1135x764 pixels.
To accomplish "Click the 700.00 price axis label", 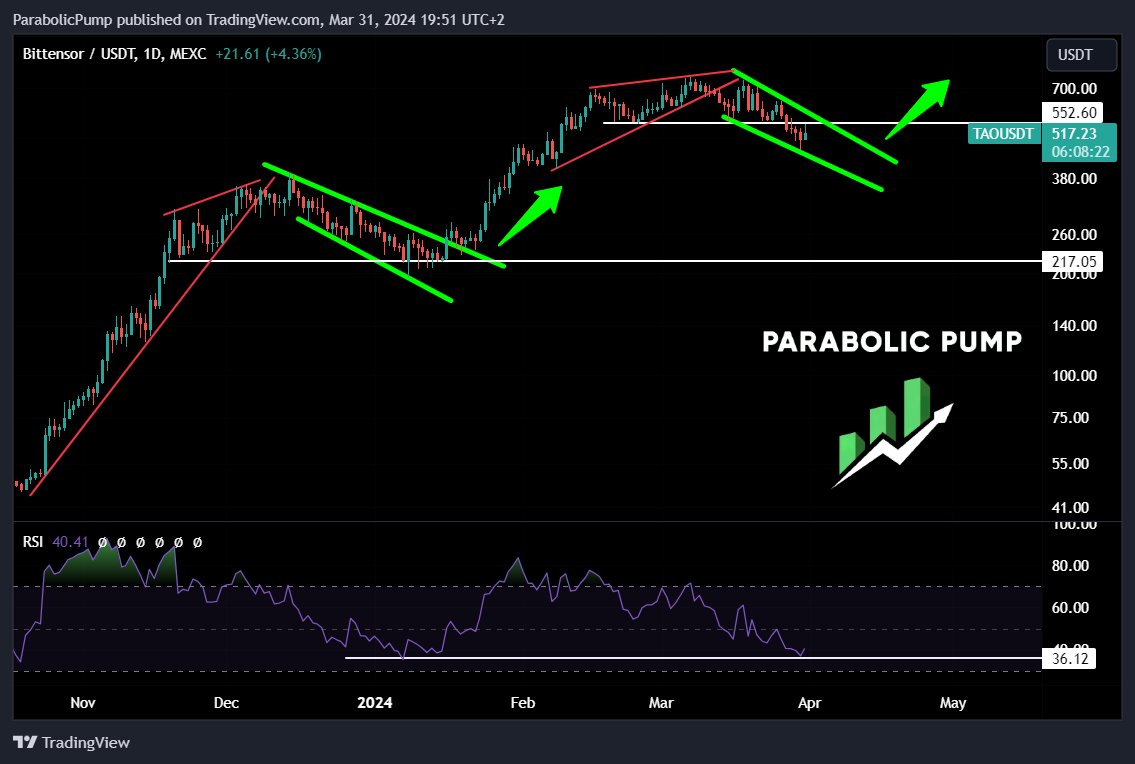I will coord(1074,88).
